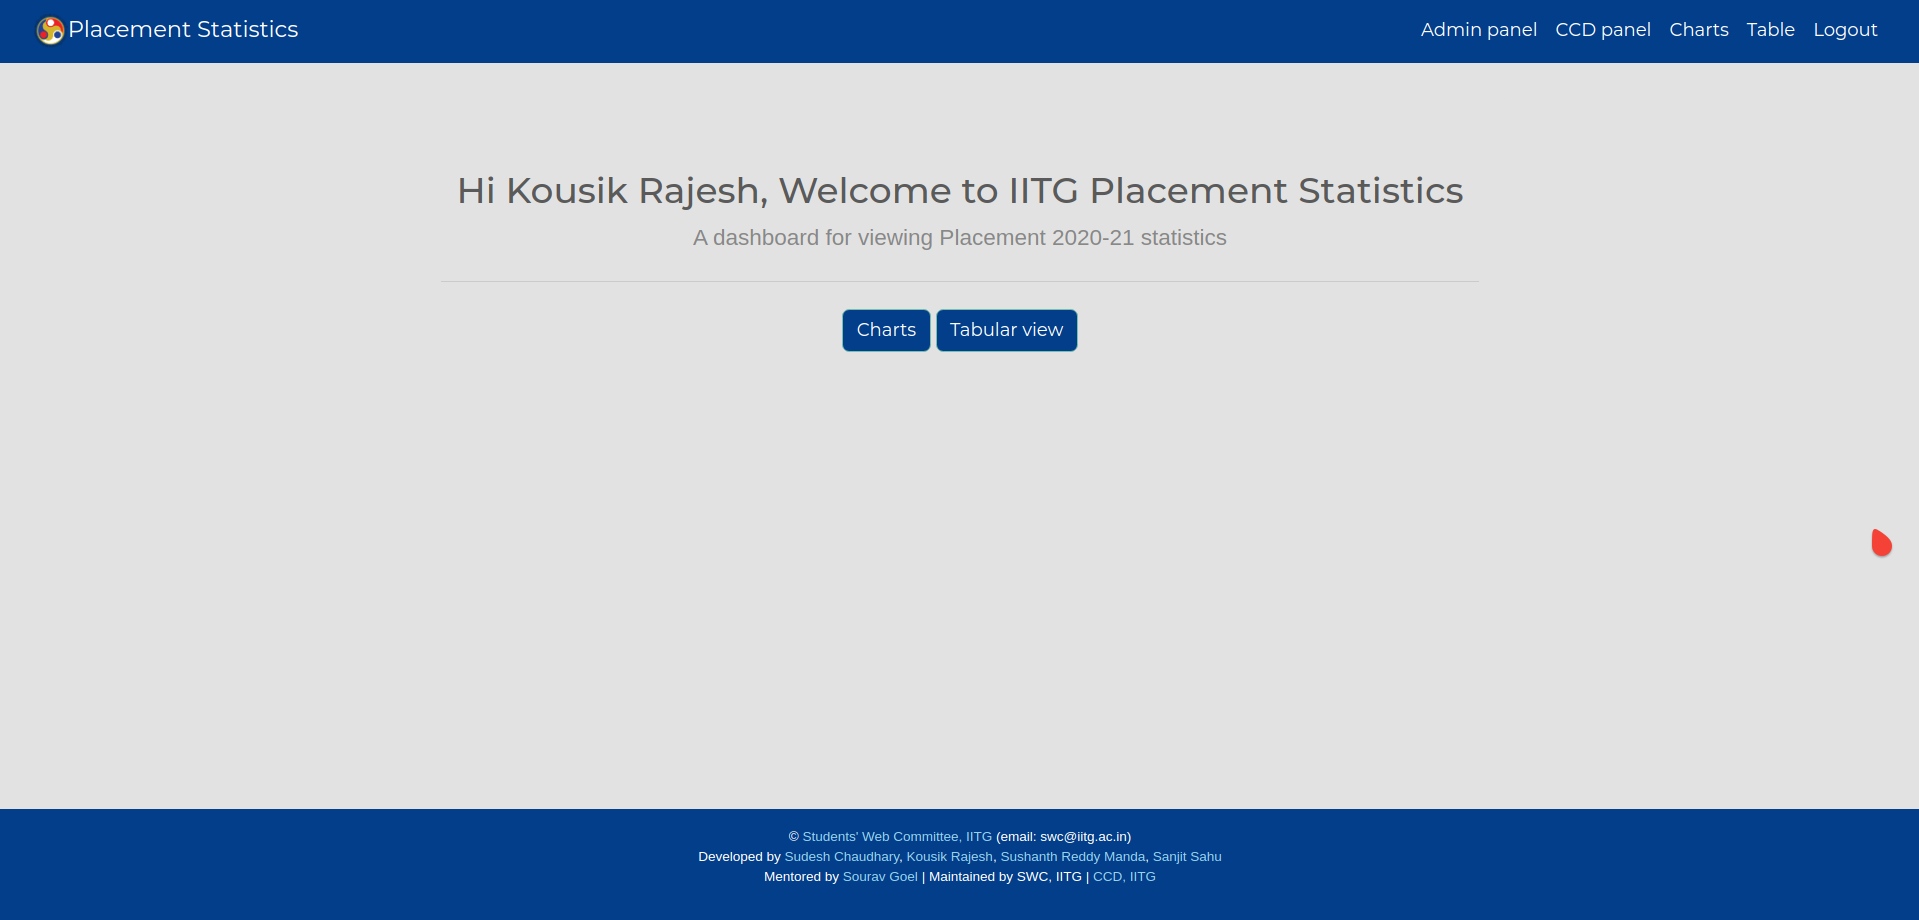Open Sourav Goel mentor link
Screen dimensions: 1919x920
tap(880, 877)
